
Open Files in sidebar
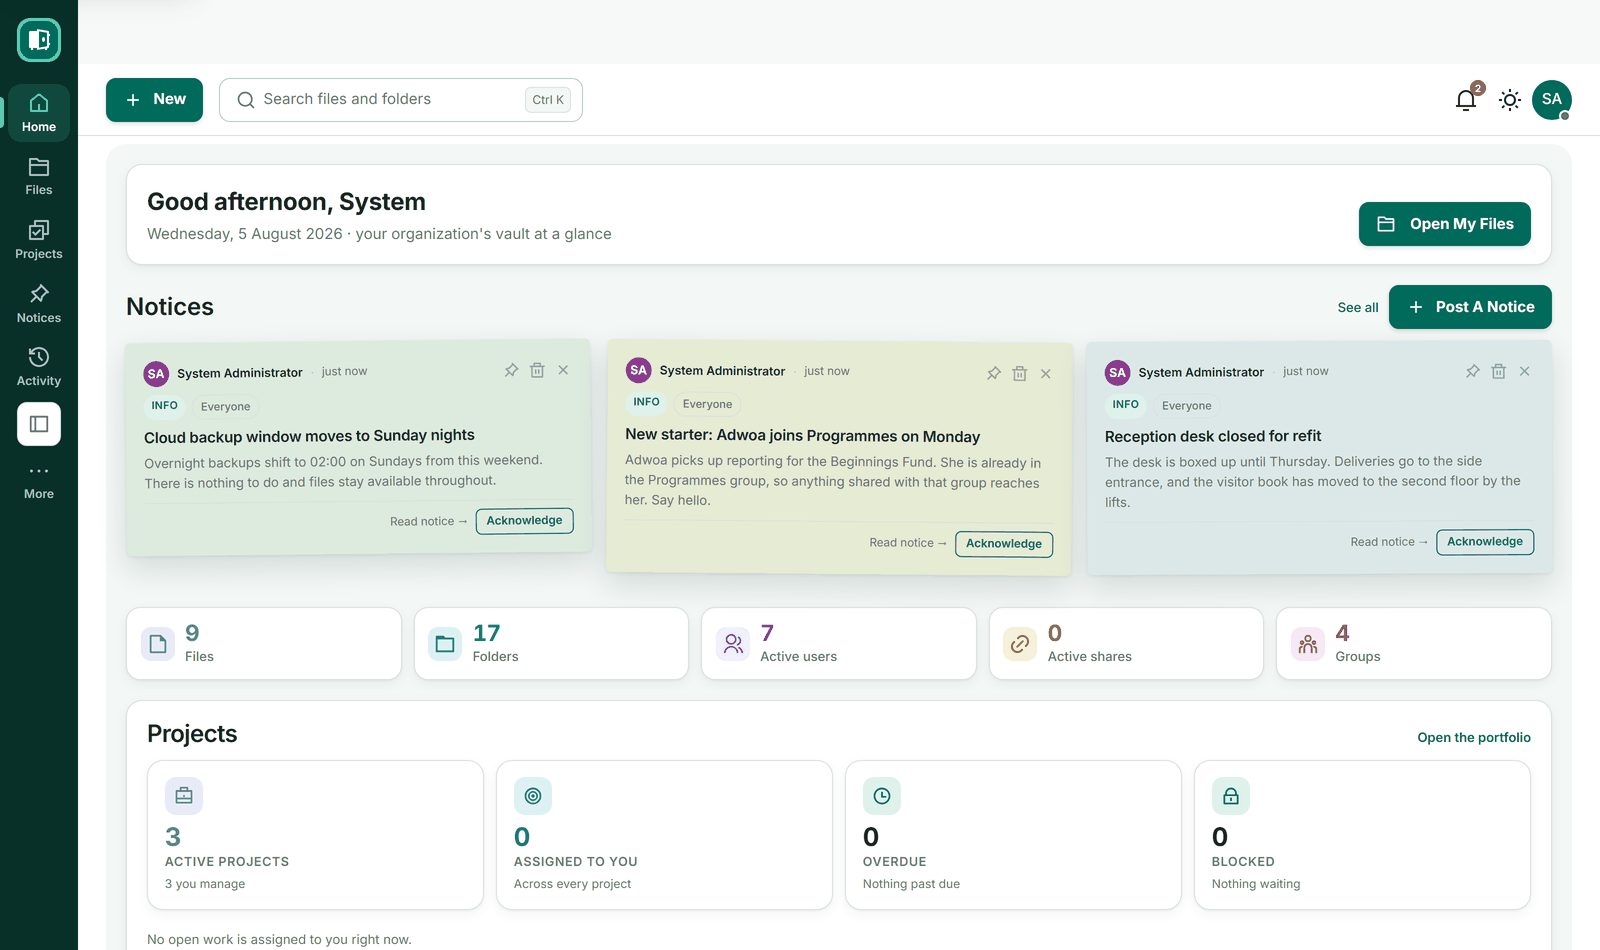click(x=39, y=176)
